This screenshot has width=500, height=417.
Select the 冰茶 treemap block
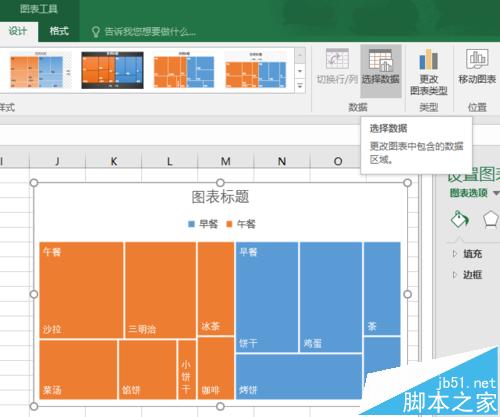(x=216, y=289)
